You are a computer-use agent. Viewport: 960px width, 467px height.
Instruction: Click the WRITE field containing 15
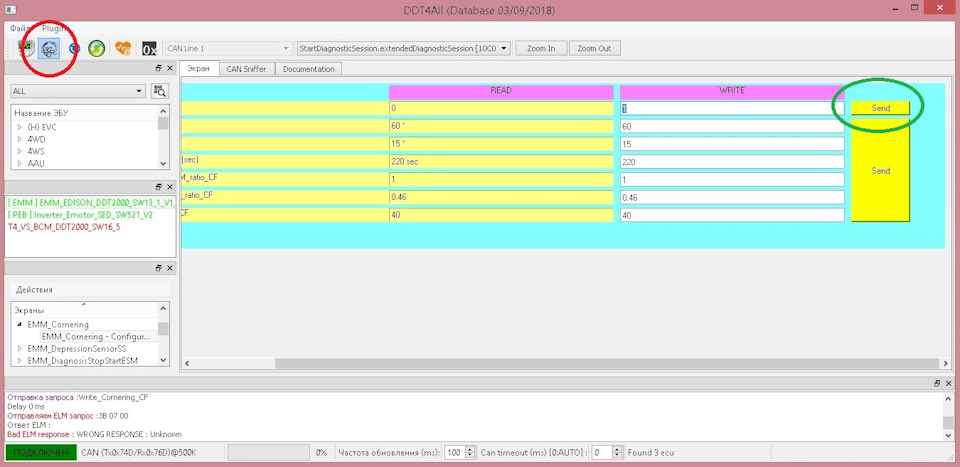click(732, 144)
